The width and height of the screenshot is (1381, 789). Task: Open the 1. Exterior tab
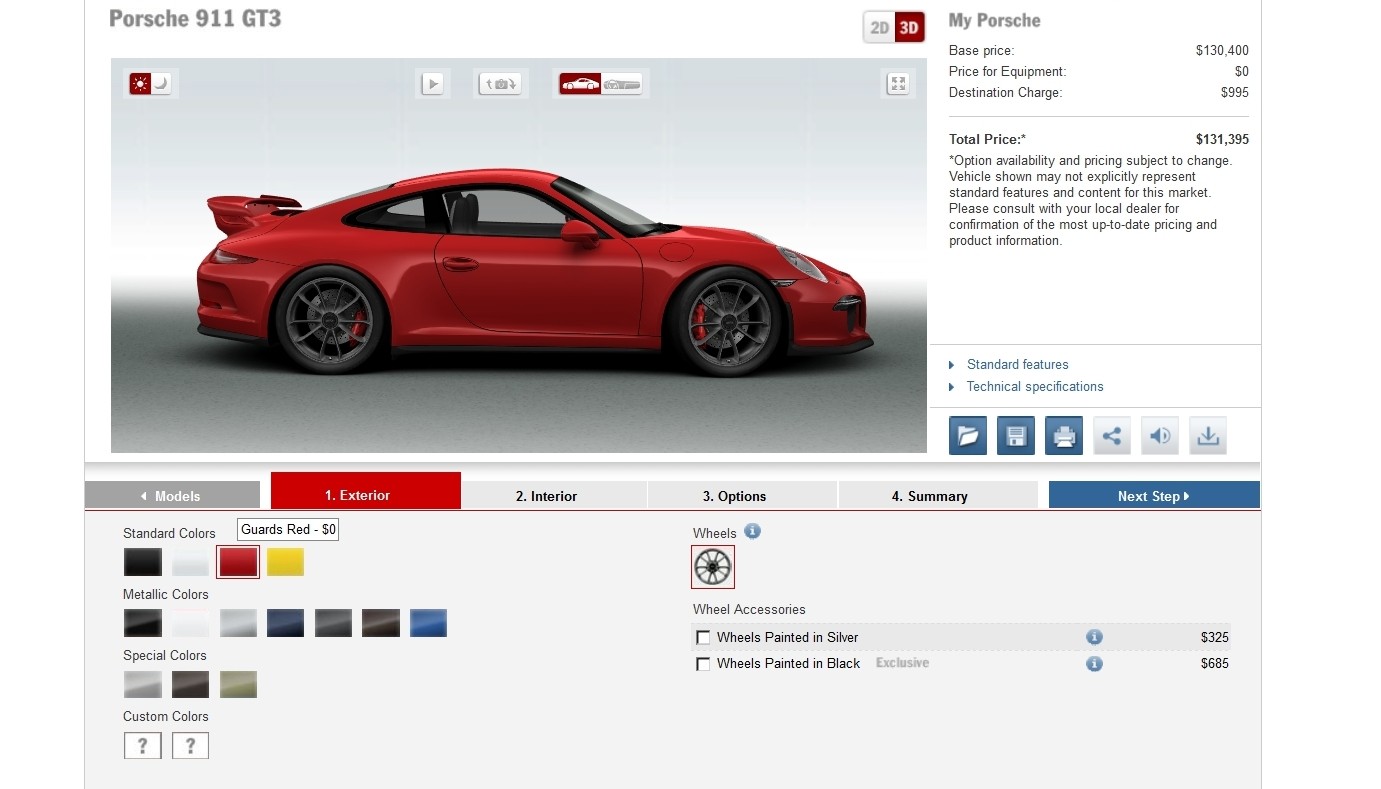coord(366,491)
